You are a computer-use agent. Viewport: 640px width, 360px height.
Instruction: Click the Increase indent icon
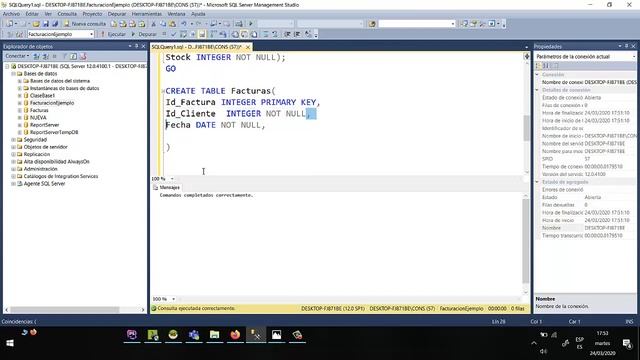pyautogui.click(x=297, y=34)
